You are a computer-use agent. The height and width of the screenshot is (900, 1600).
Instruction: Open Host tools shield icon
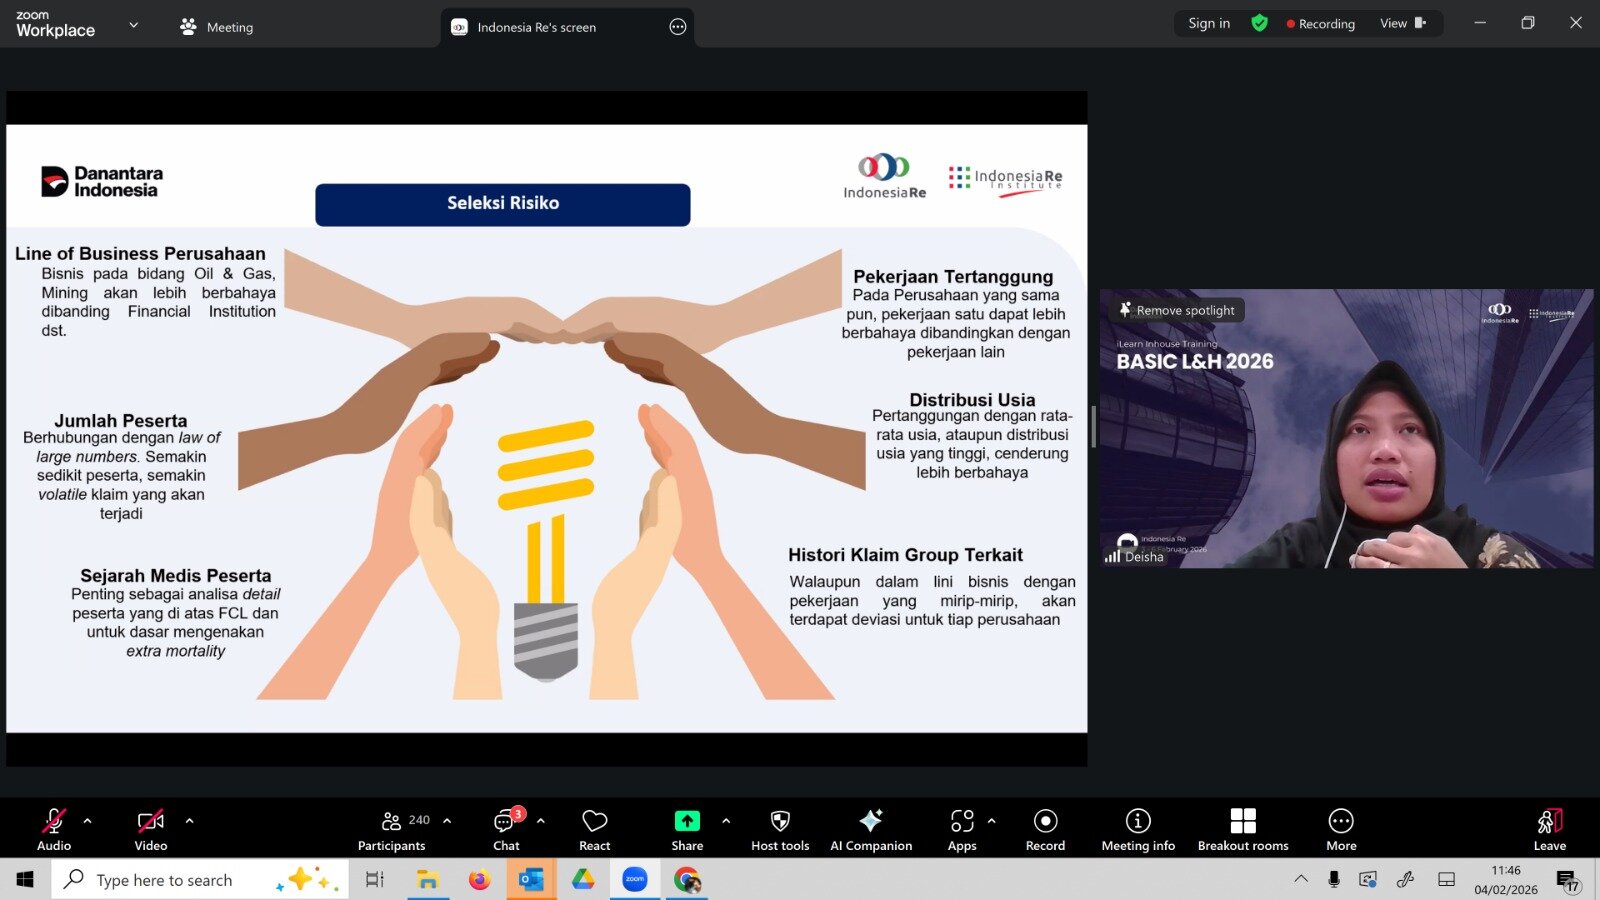tap(780, 830)
